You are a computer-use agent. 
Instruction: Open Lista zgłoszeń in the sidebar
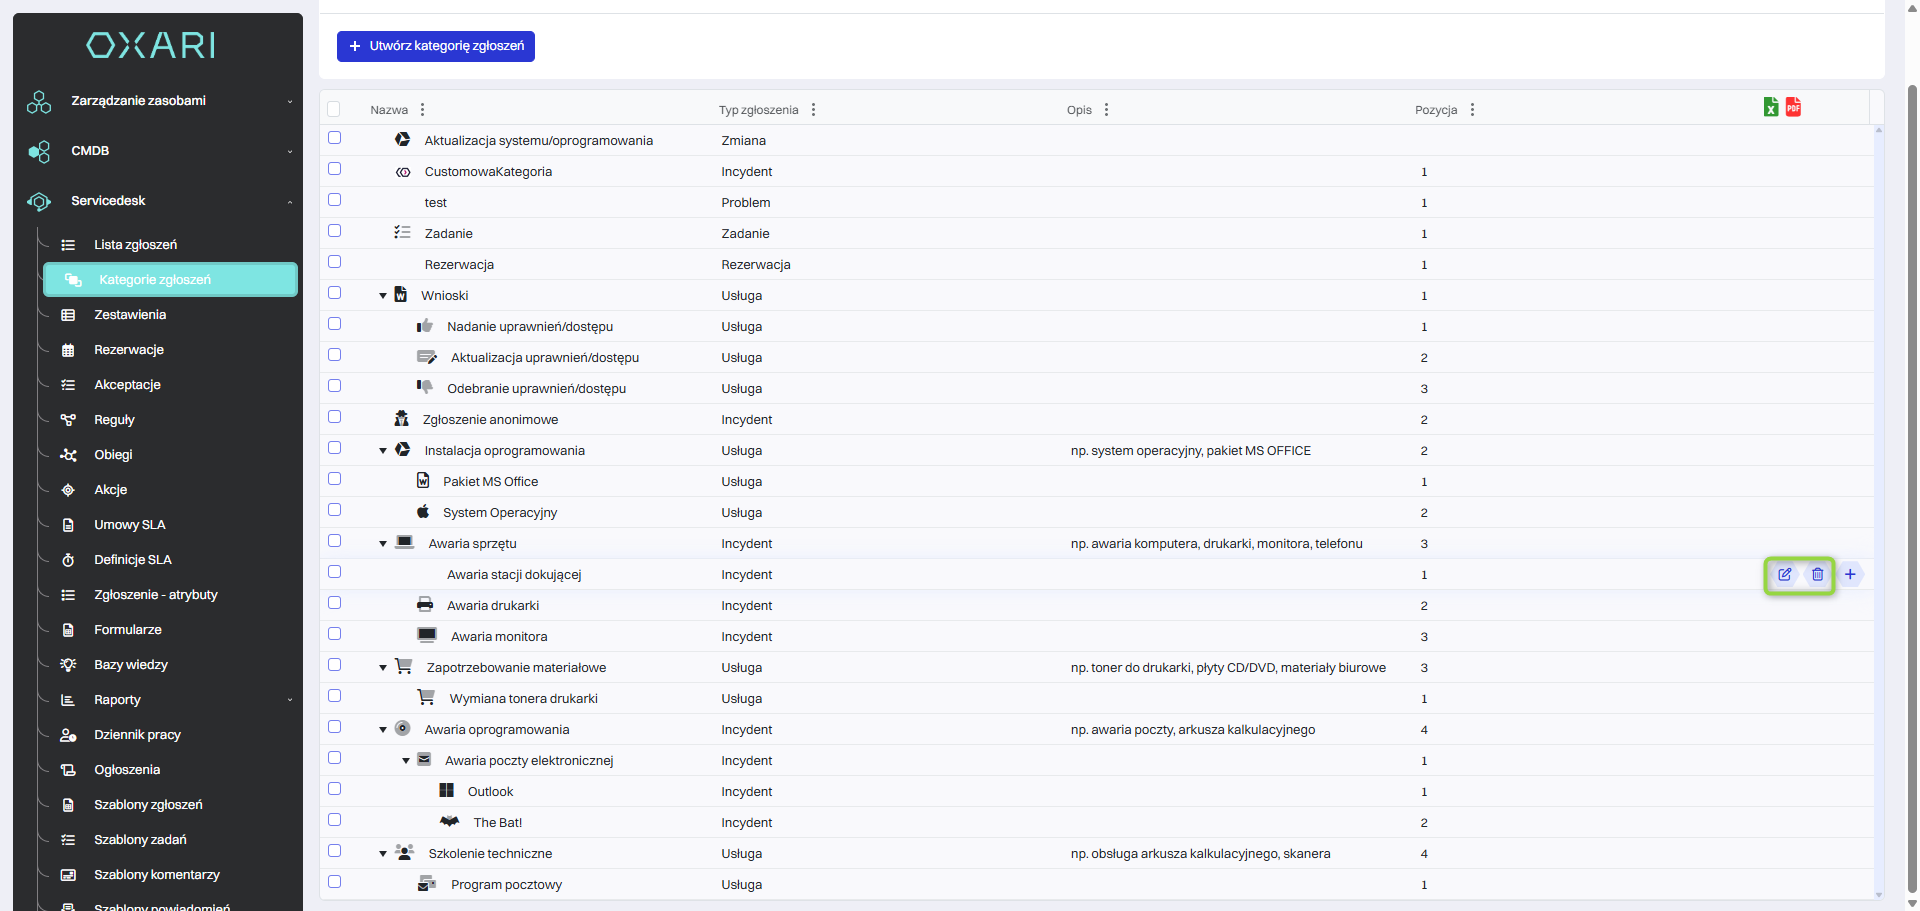point(135,245)
